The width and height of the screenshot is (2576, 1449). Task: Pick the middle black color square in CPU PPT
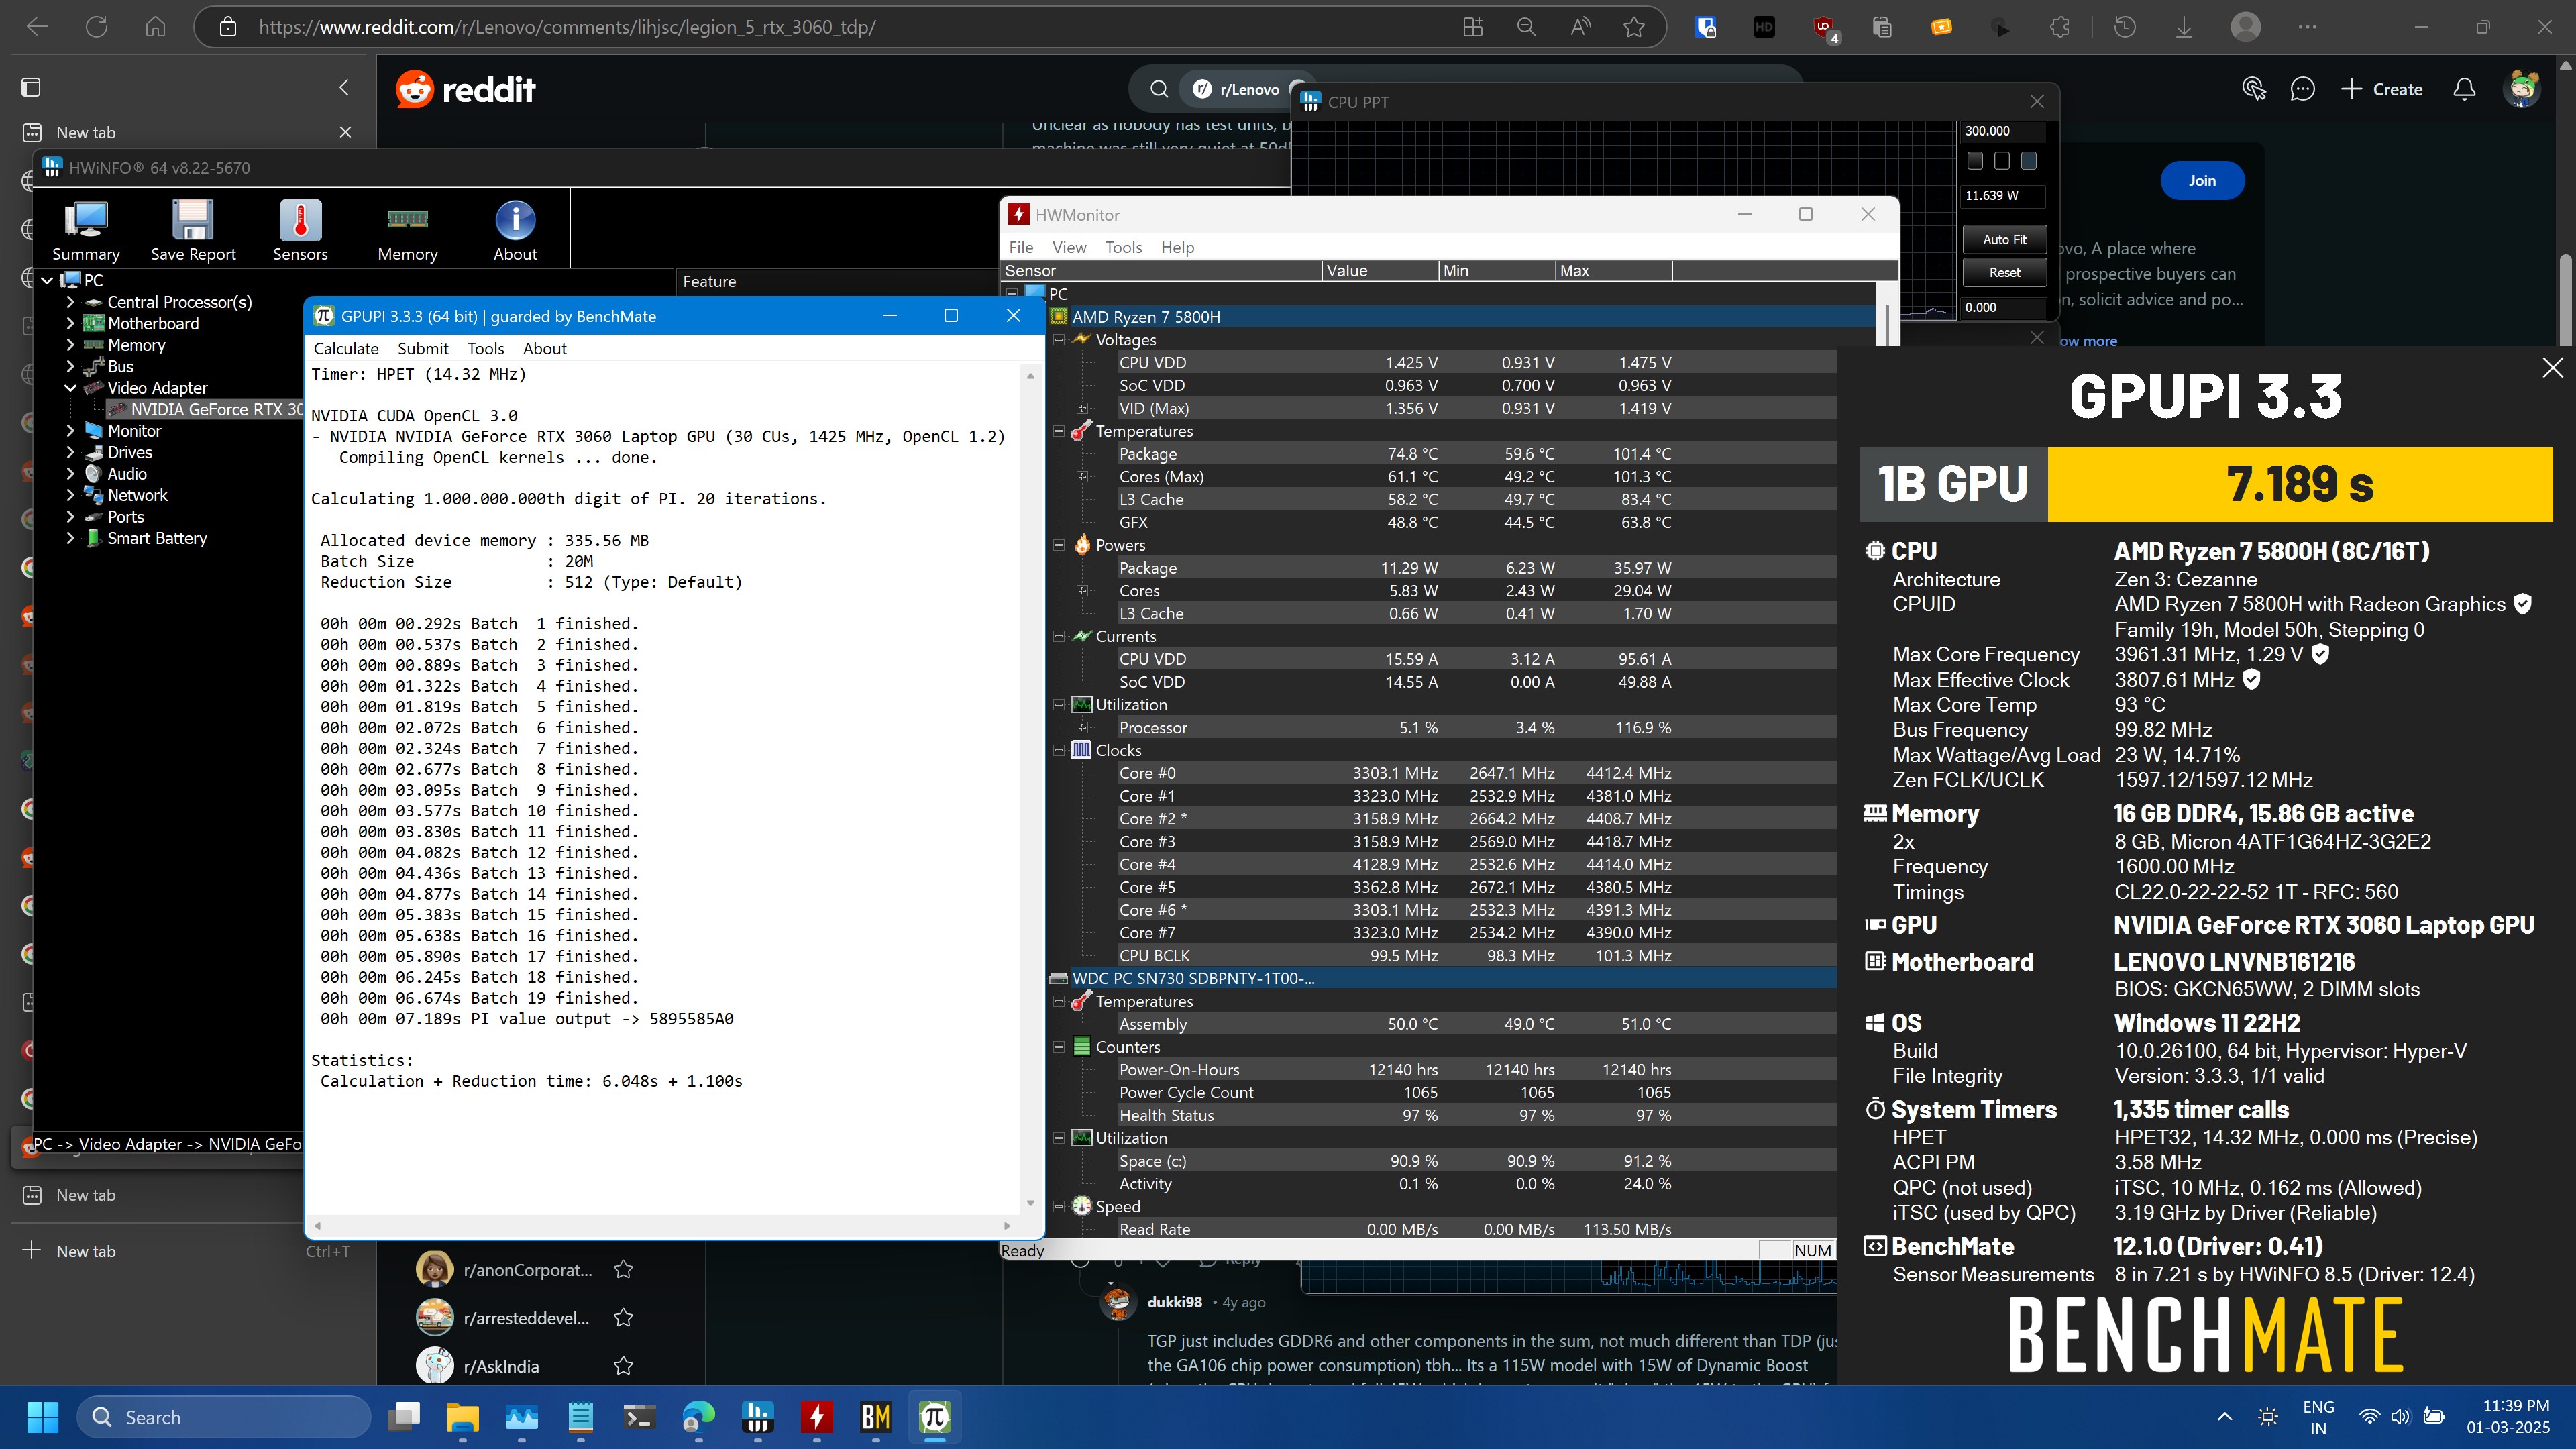click(2002, 160)
